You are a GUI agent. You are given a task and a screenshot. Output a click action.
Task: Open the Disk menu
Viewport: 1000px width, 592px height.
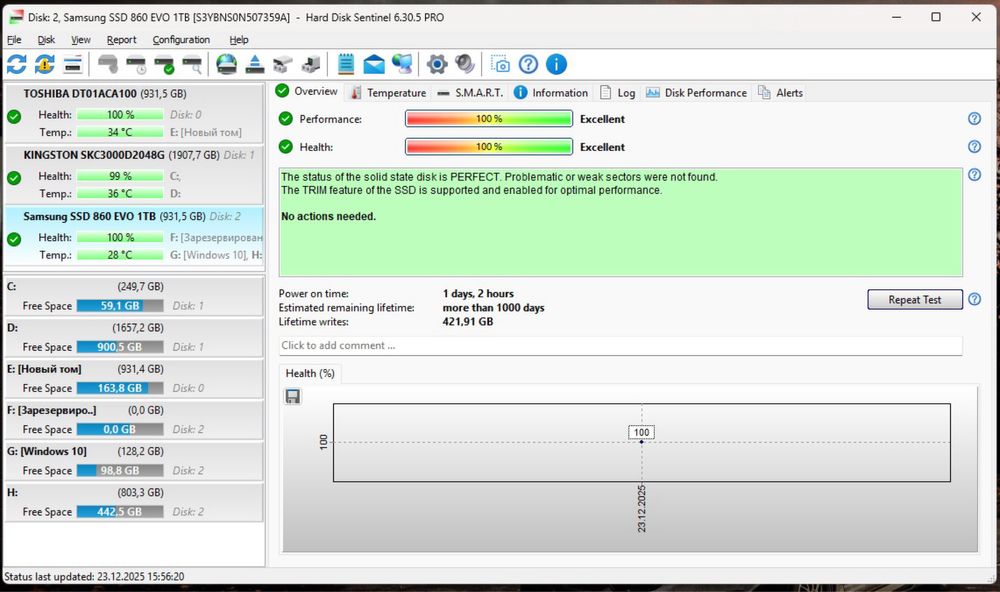coord(46,40)
